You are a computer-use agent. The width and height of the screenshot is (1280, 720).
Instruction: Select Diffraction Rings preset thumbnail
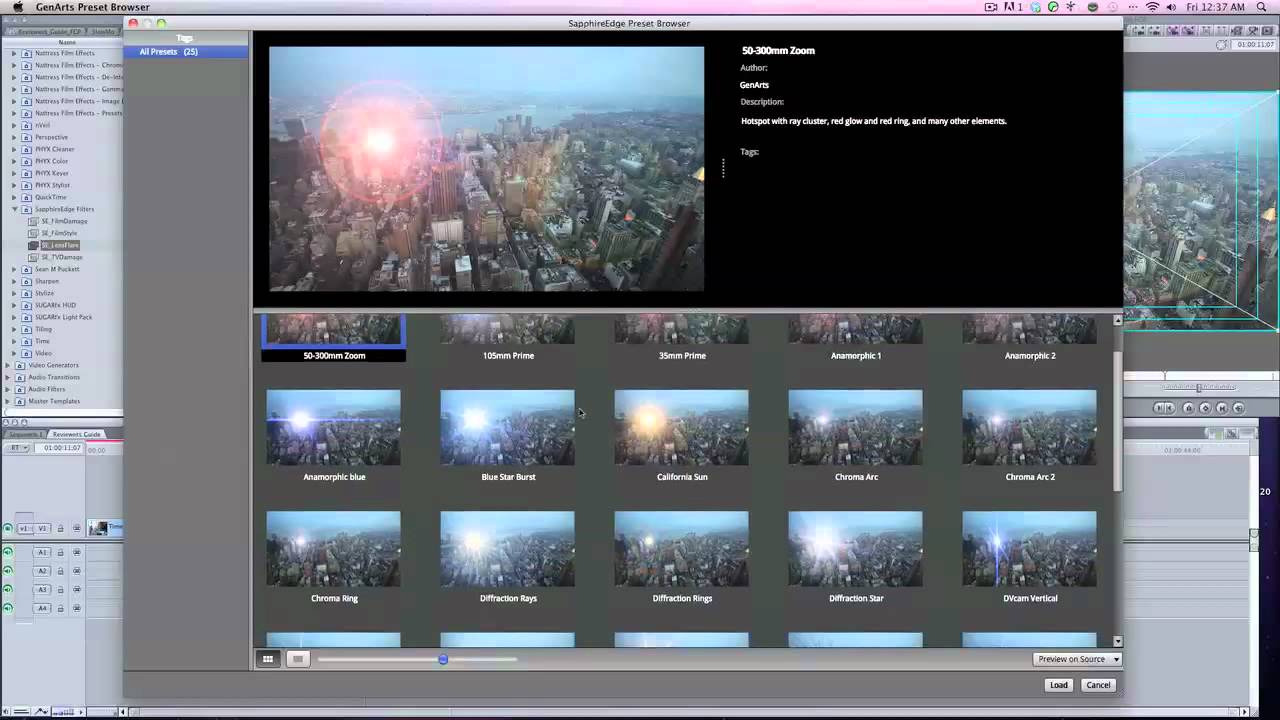(682, 549)
